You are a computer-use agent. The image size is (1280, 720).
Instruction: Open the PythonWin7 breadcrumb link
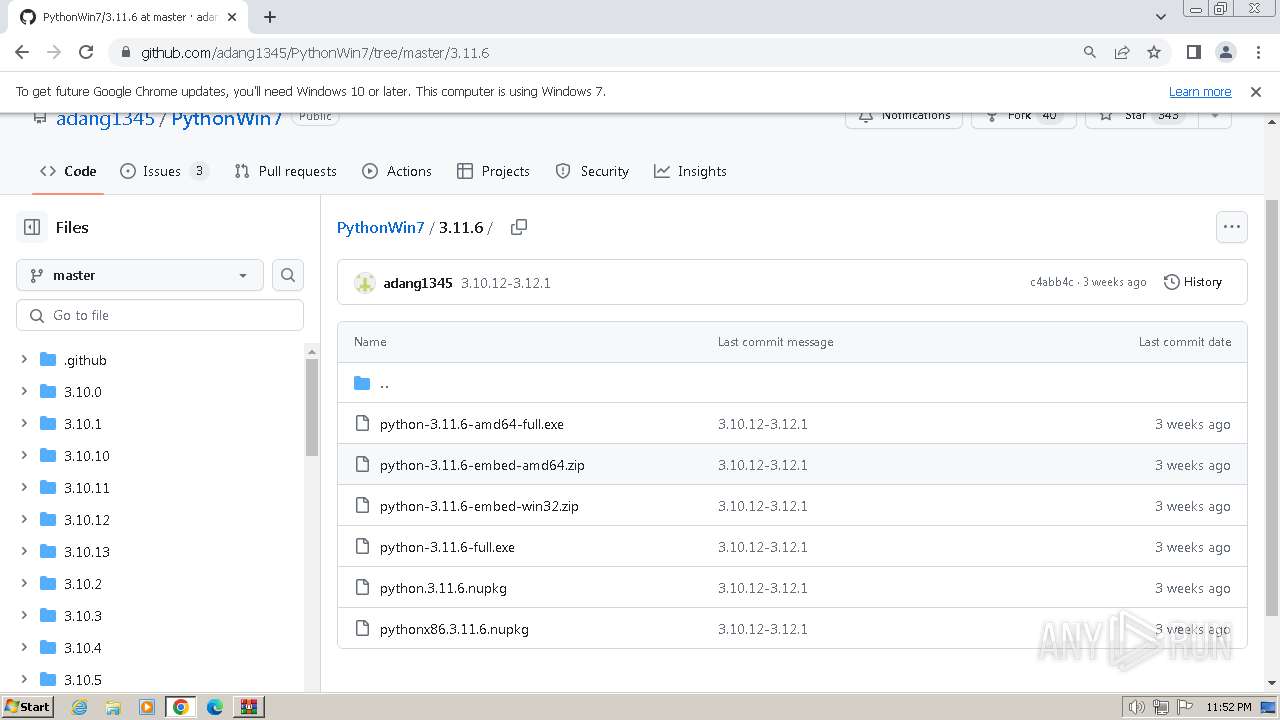(x=381, y=227)
